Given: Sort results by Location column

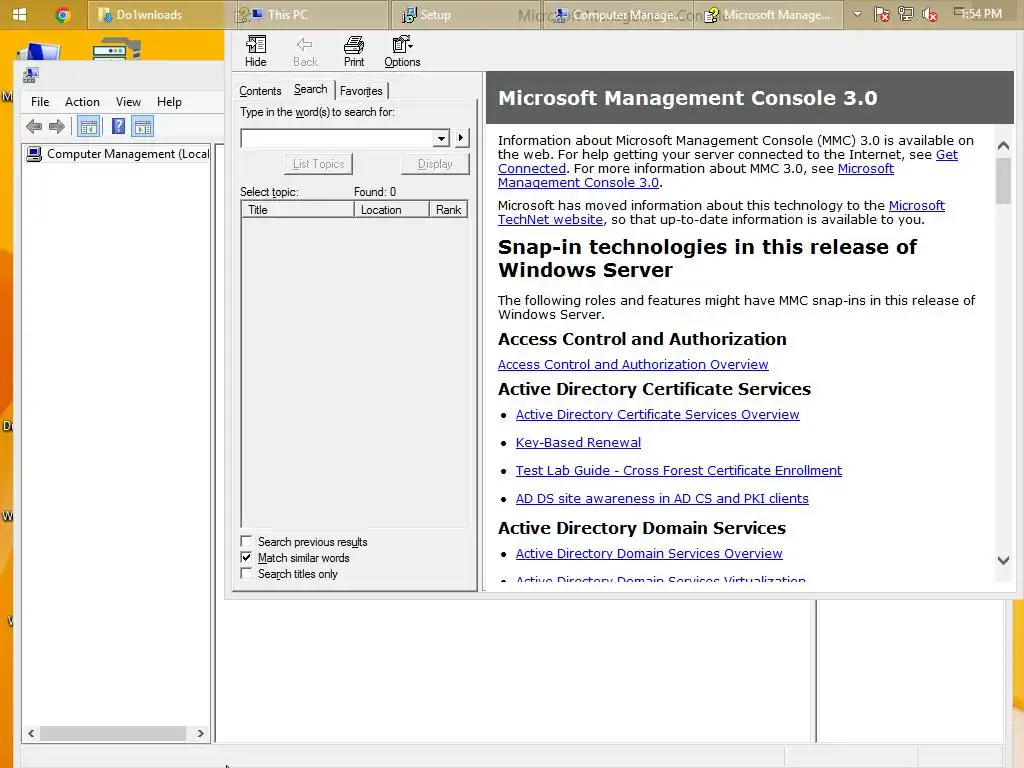Looking at the screenshot, I should 392,210.
